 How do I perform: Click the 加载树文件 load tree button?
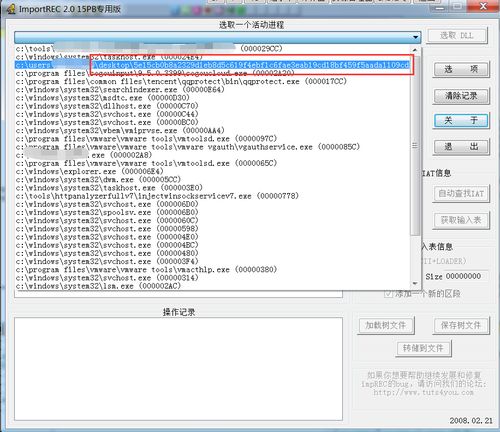pos(386,326)
